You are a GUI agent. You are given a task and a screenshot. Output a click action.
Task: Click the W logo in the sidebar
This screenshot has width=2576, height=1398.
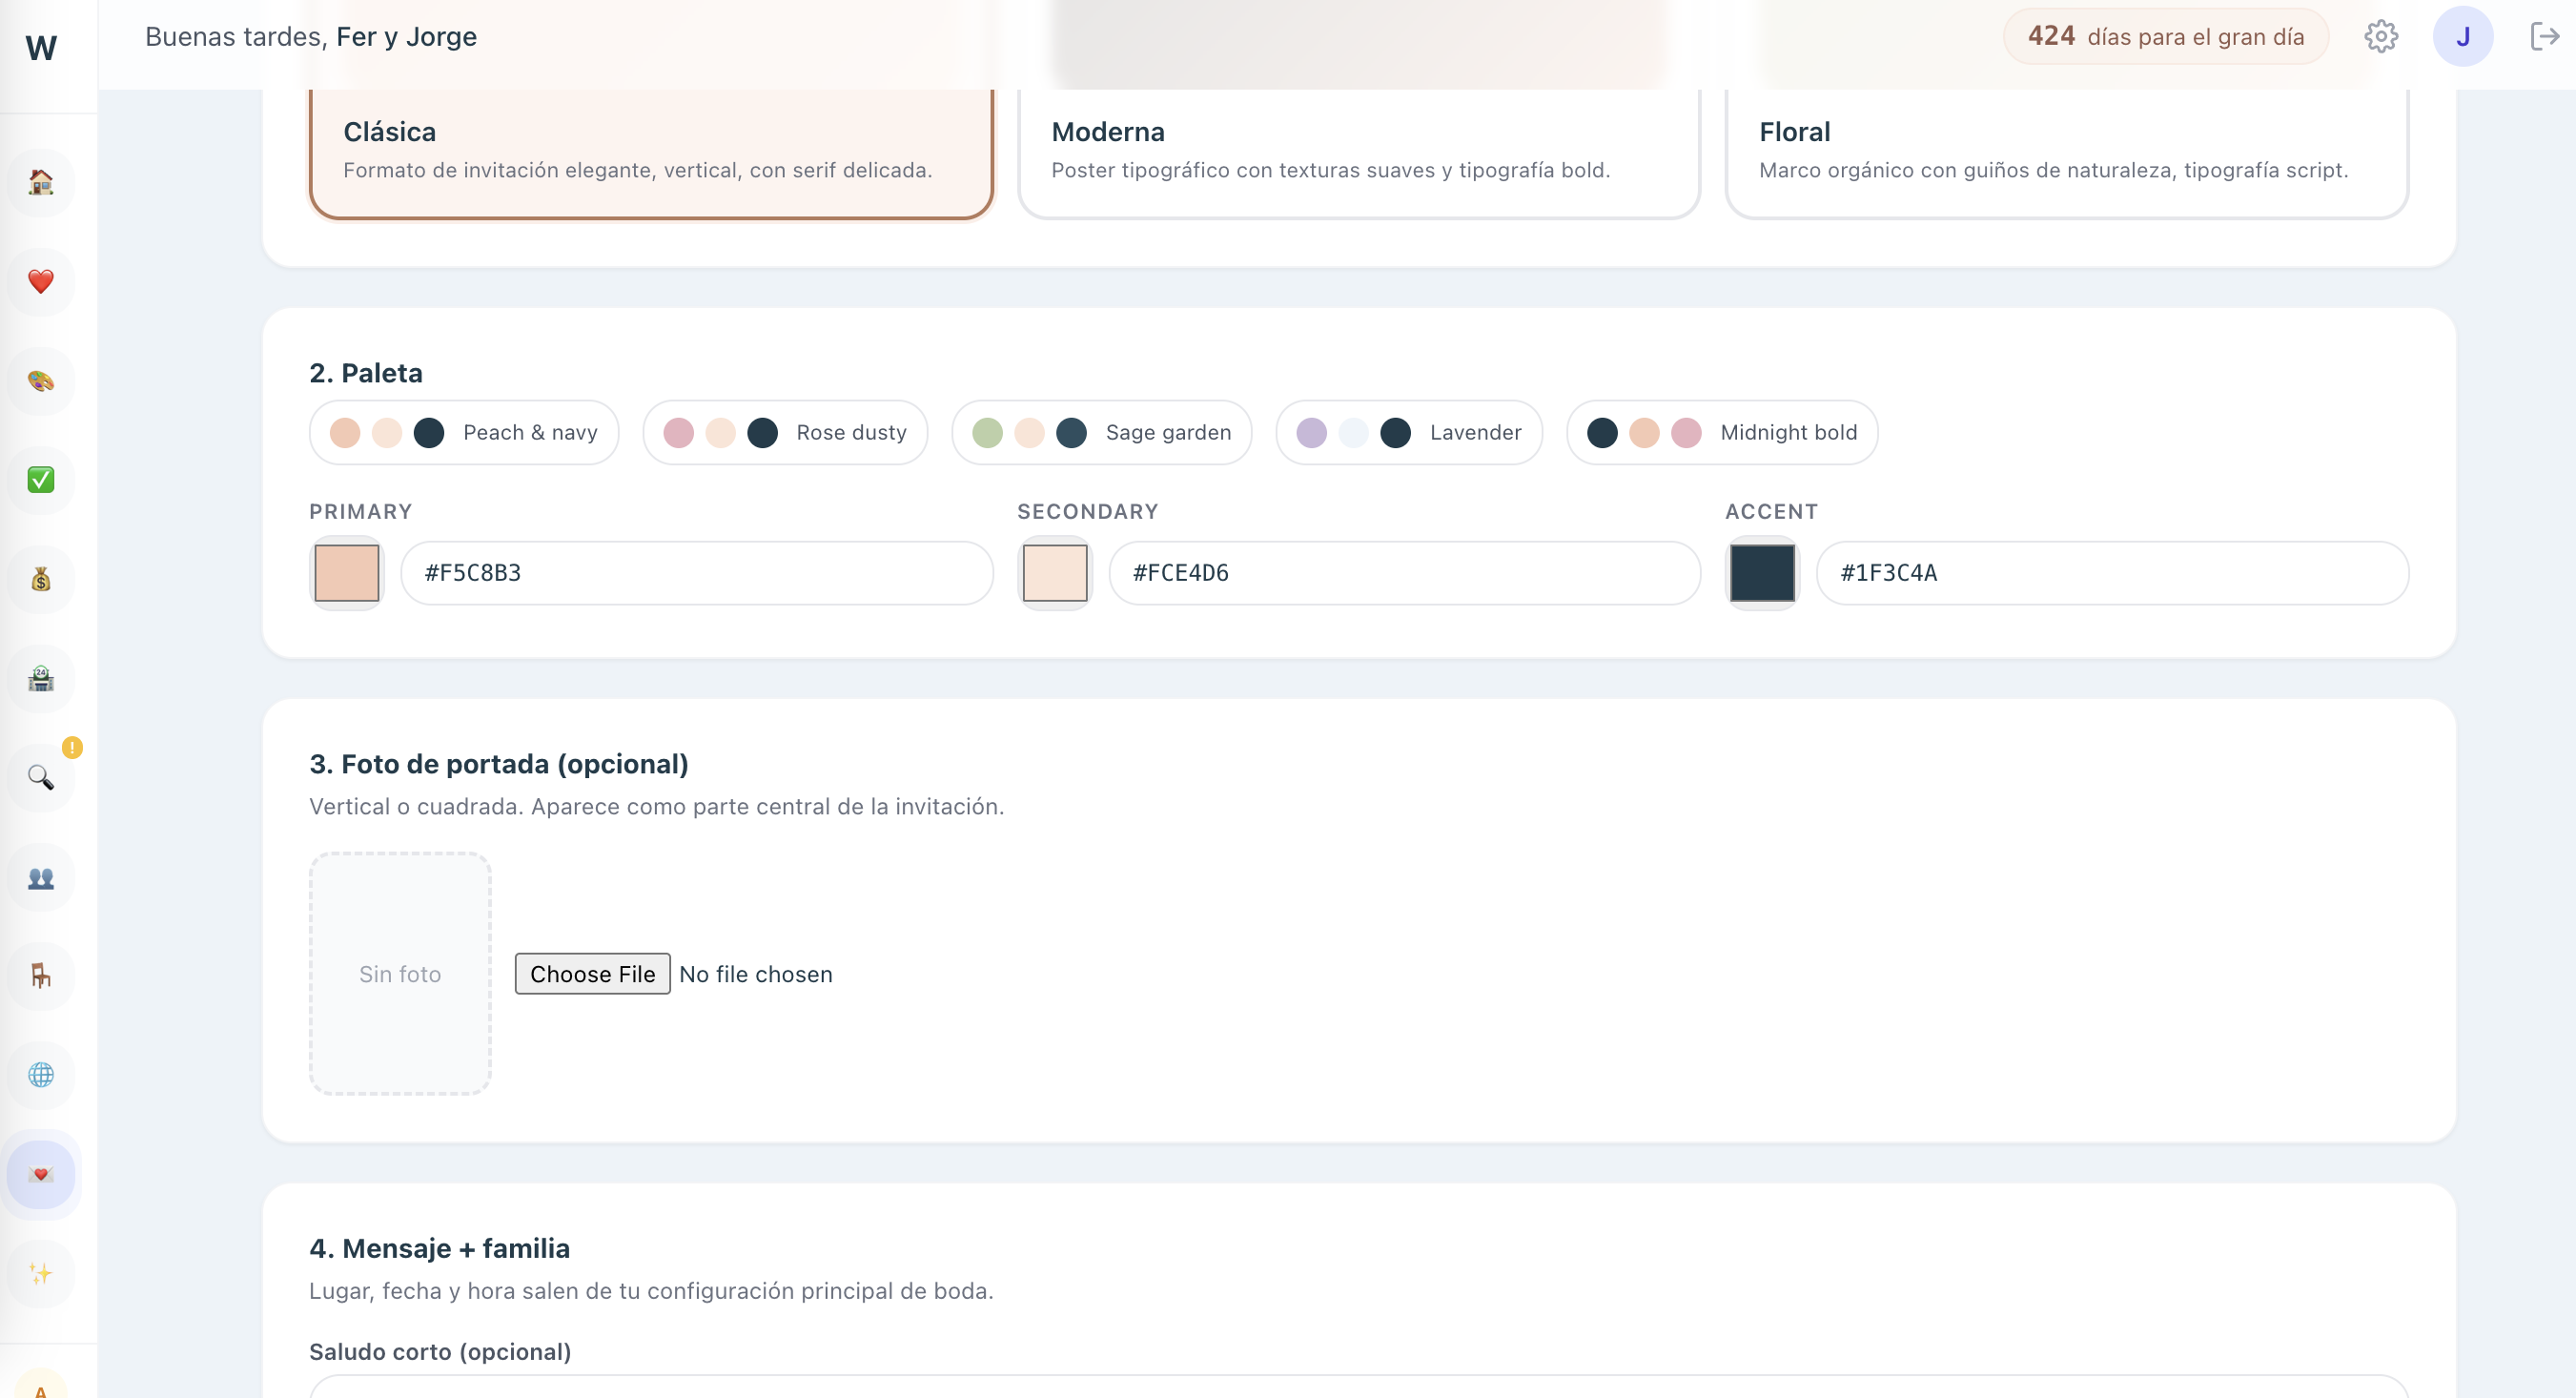point(41,47)
